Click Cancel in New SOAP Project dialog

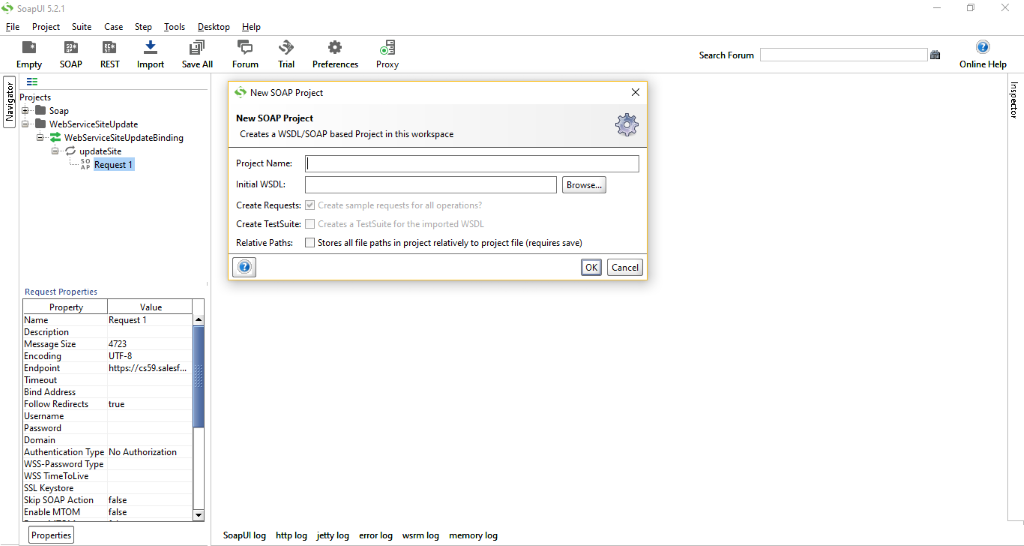click(625, 267)
